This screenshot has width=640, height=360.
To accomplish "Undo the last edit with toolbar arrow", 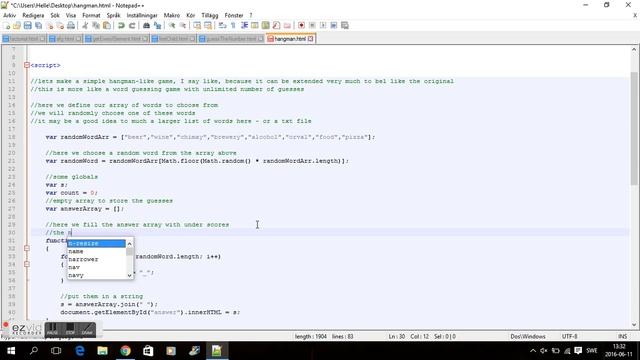I will (x=121, y=26).
